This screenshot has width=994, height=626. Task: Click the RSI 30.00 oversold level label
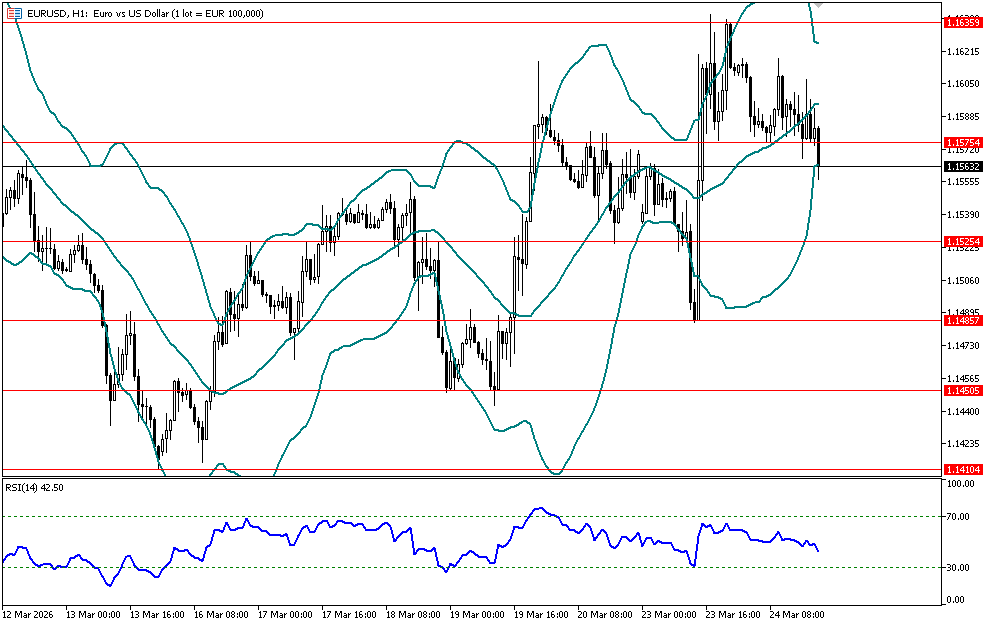960,568
